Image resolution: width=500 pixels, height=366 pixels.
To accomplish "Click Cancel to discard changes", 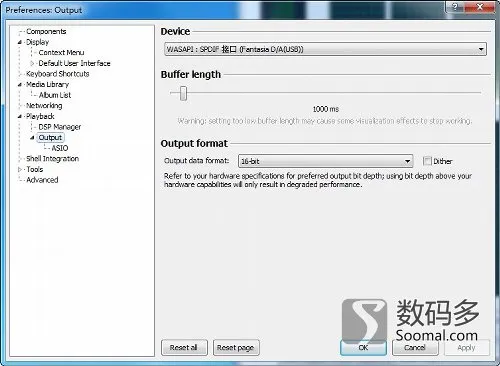I will (x=415, y=348).
